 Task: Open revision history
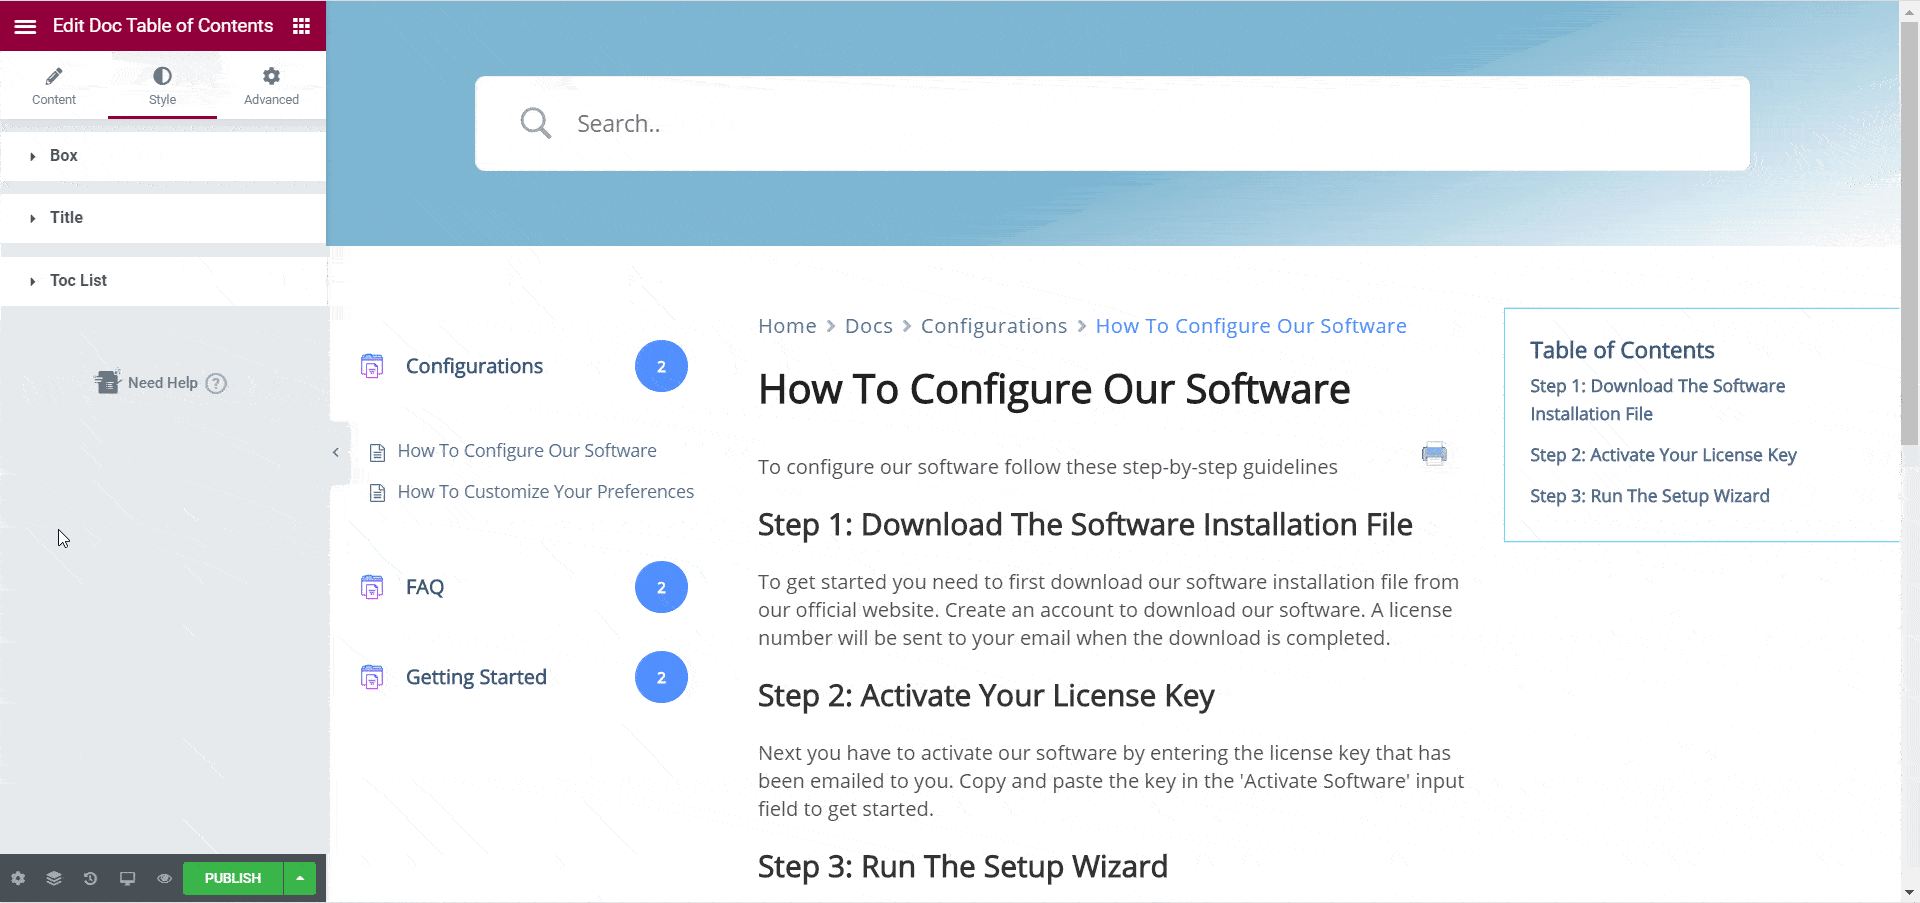[x=90, y=877]
